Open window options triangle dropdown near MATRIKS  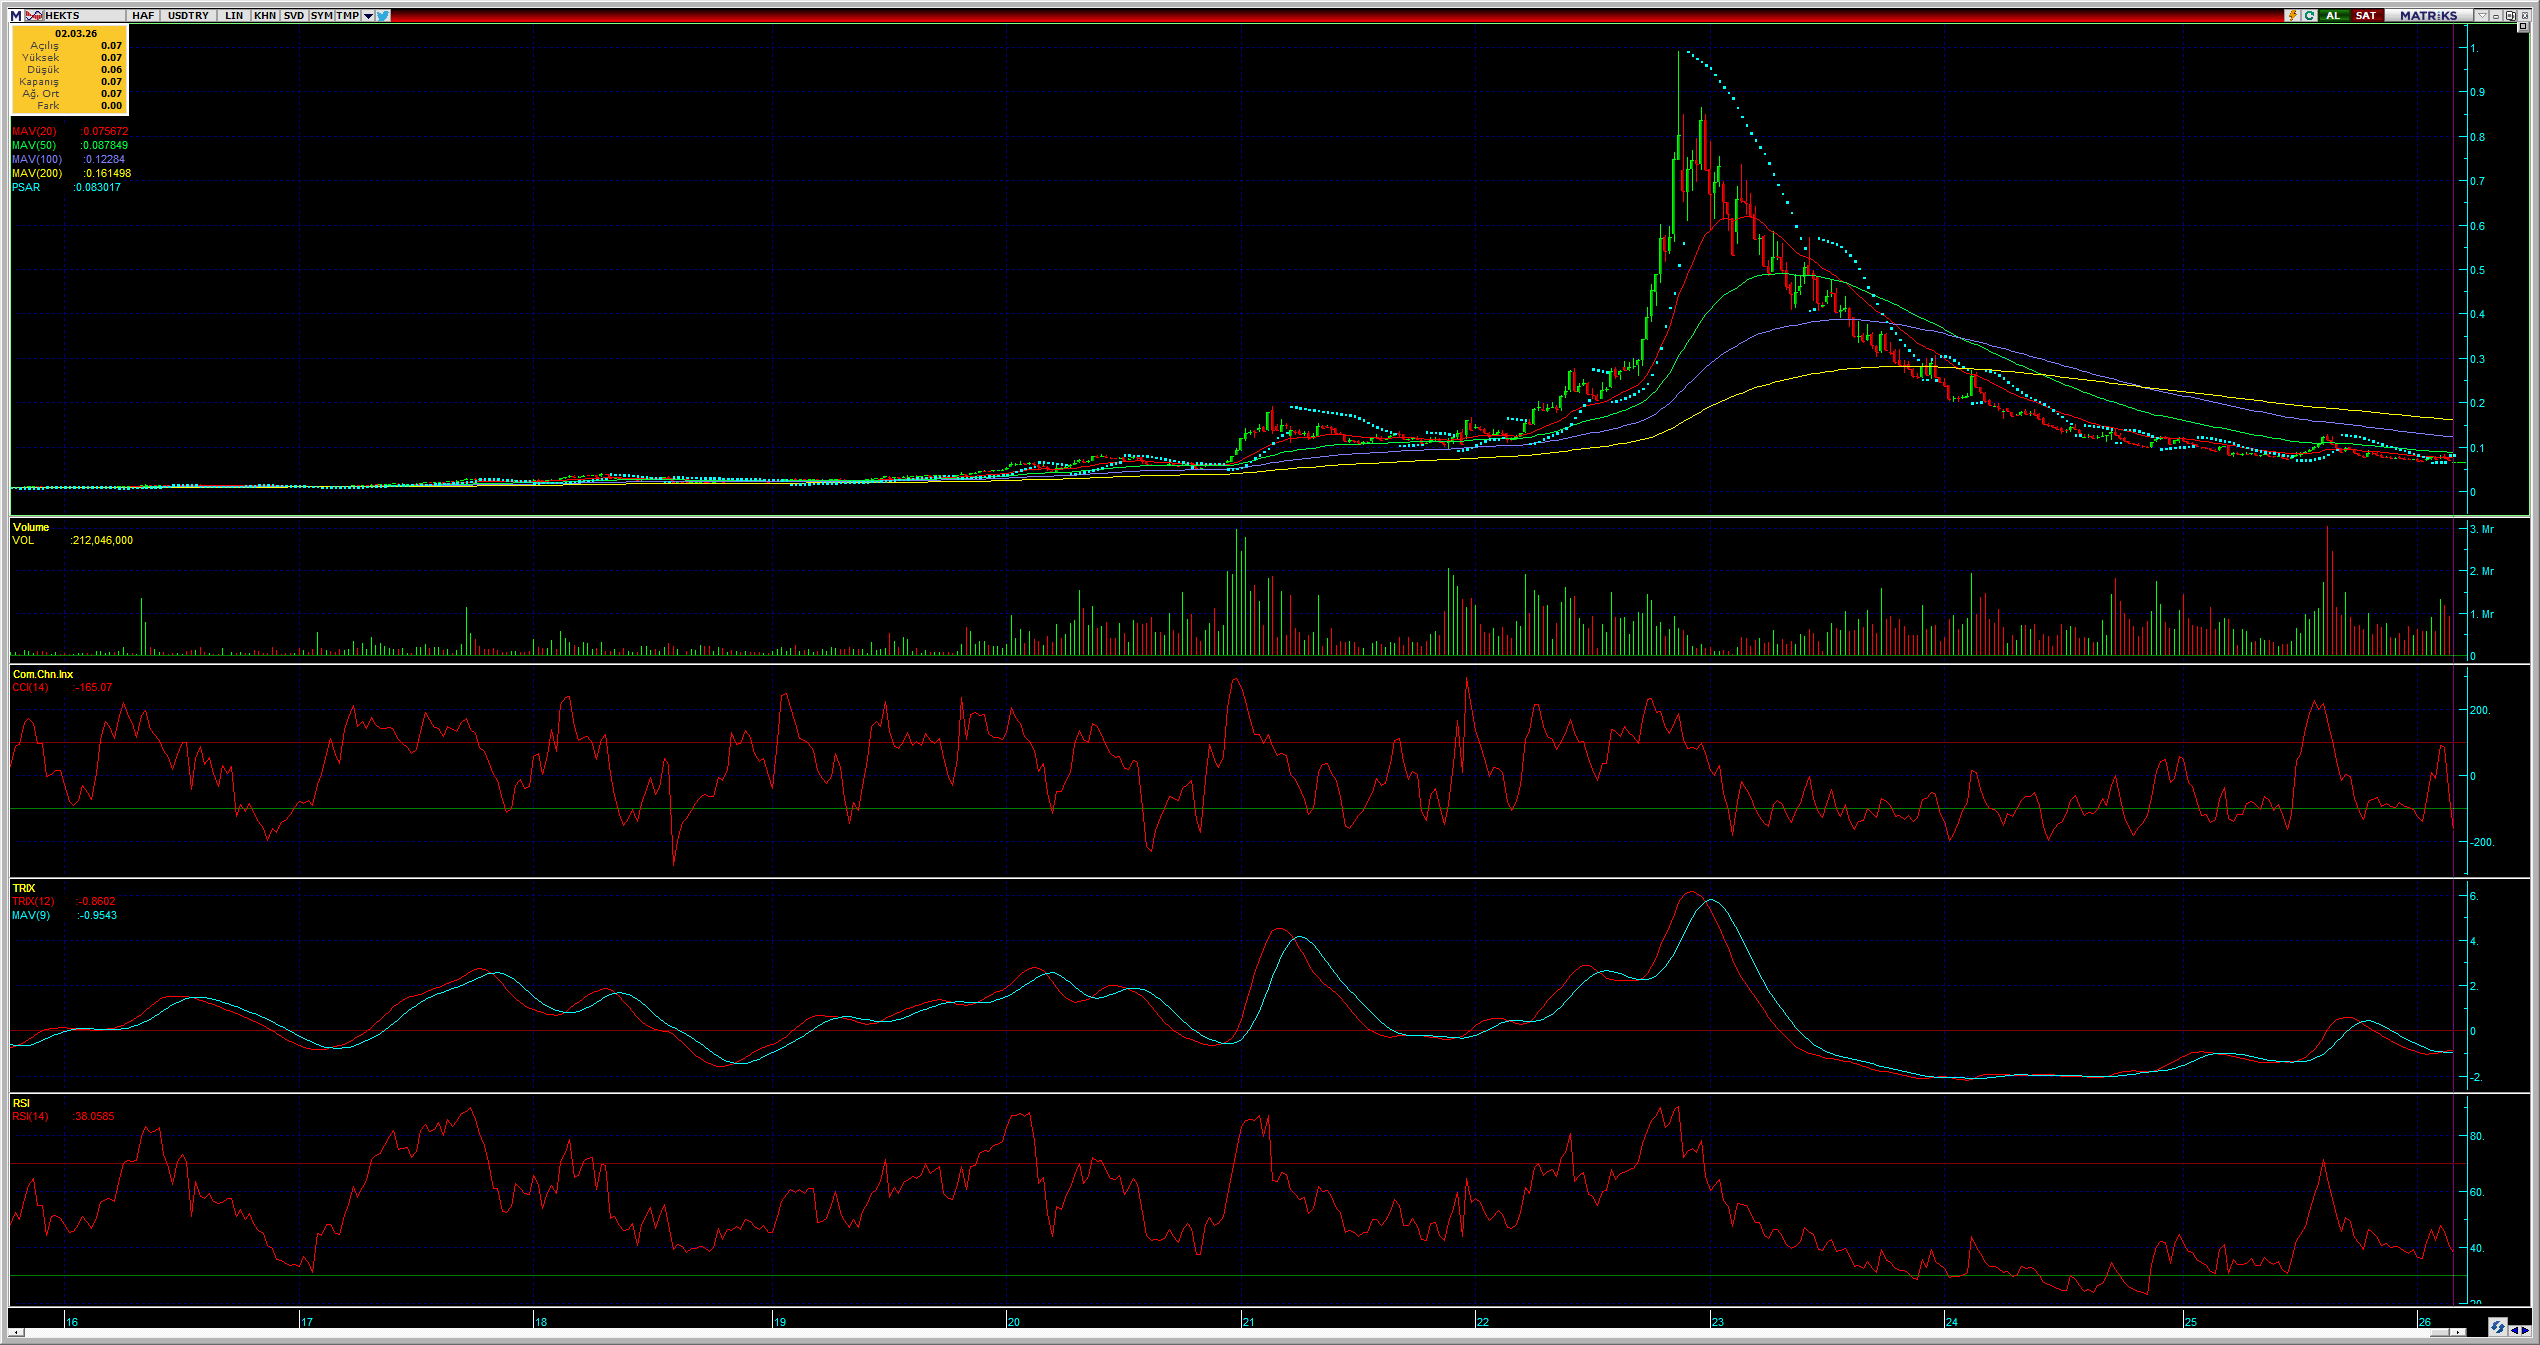[x=2481, y=15]
